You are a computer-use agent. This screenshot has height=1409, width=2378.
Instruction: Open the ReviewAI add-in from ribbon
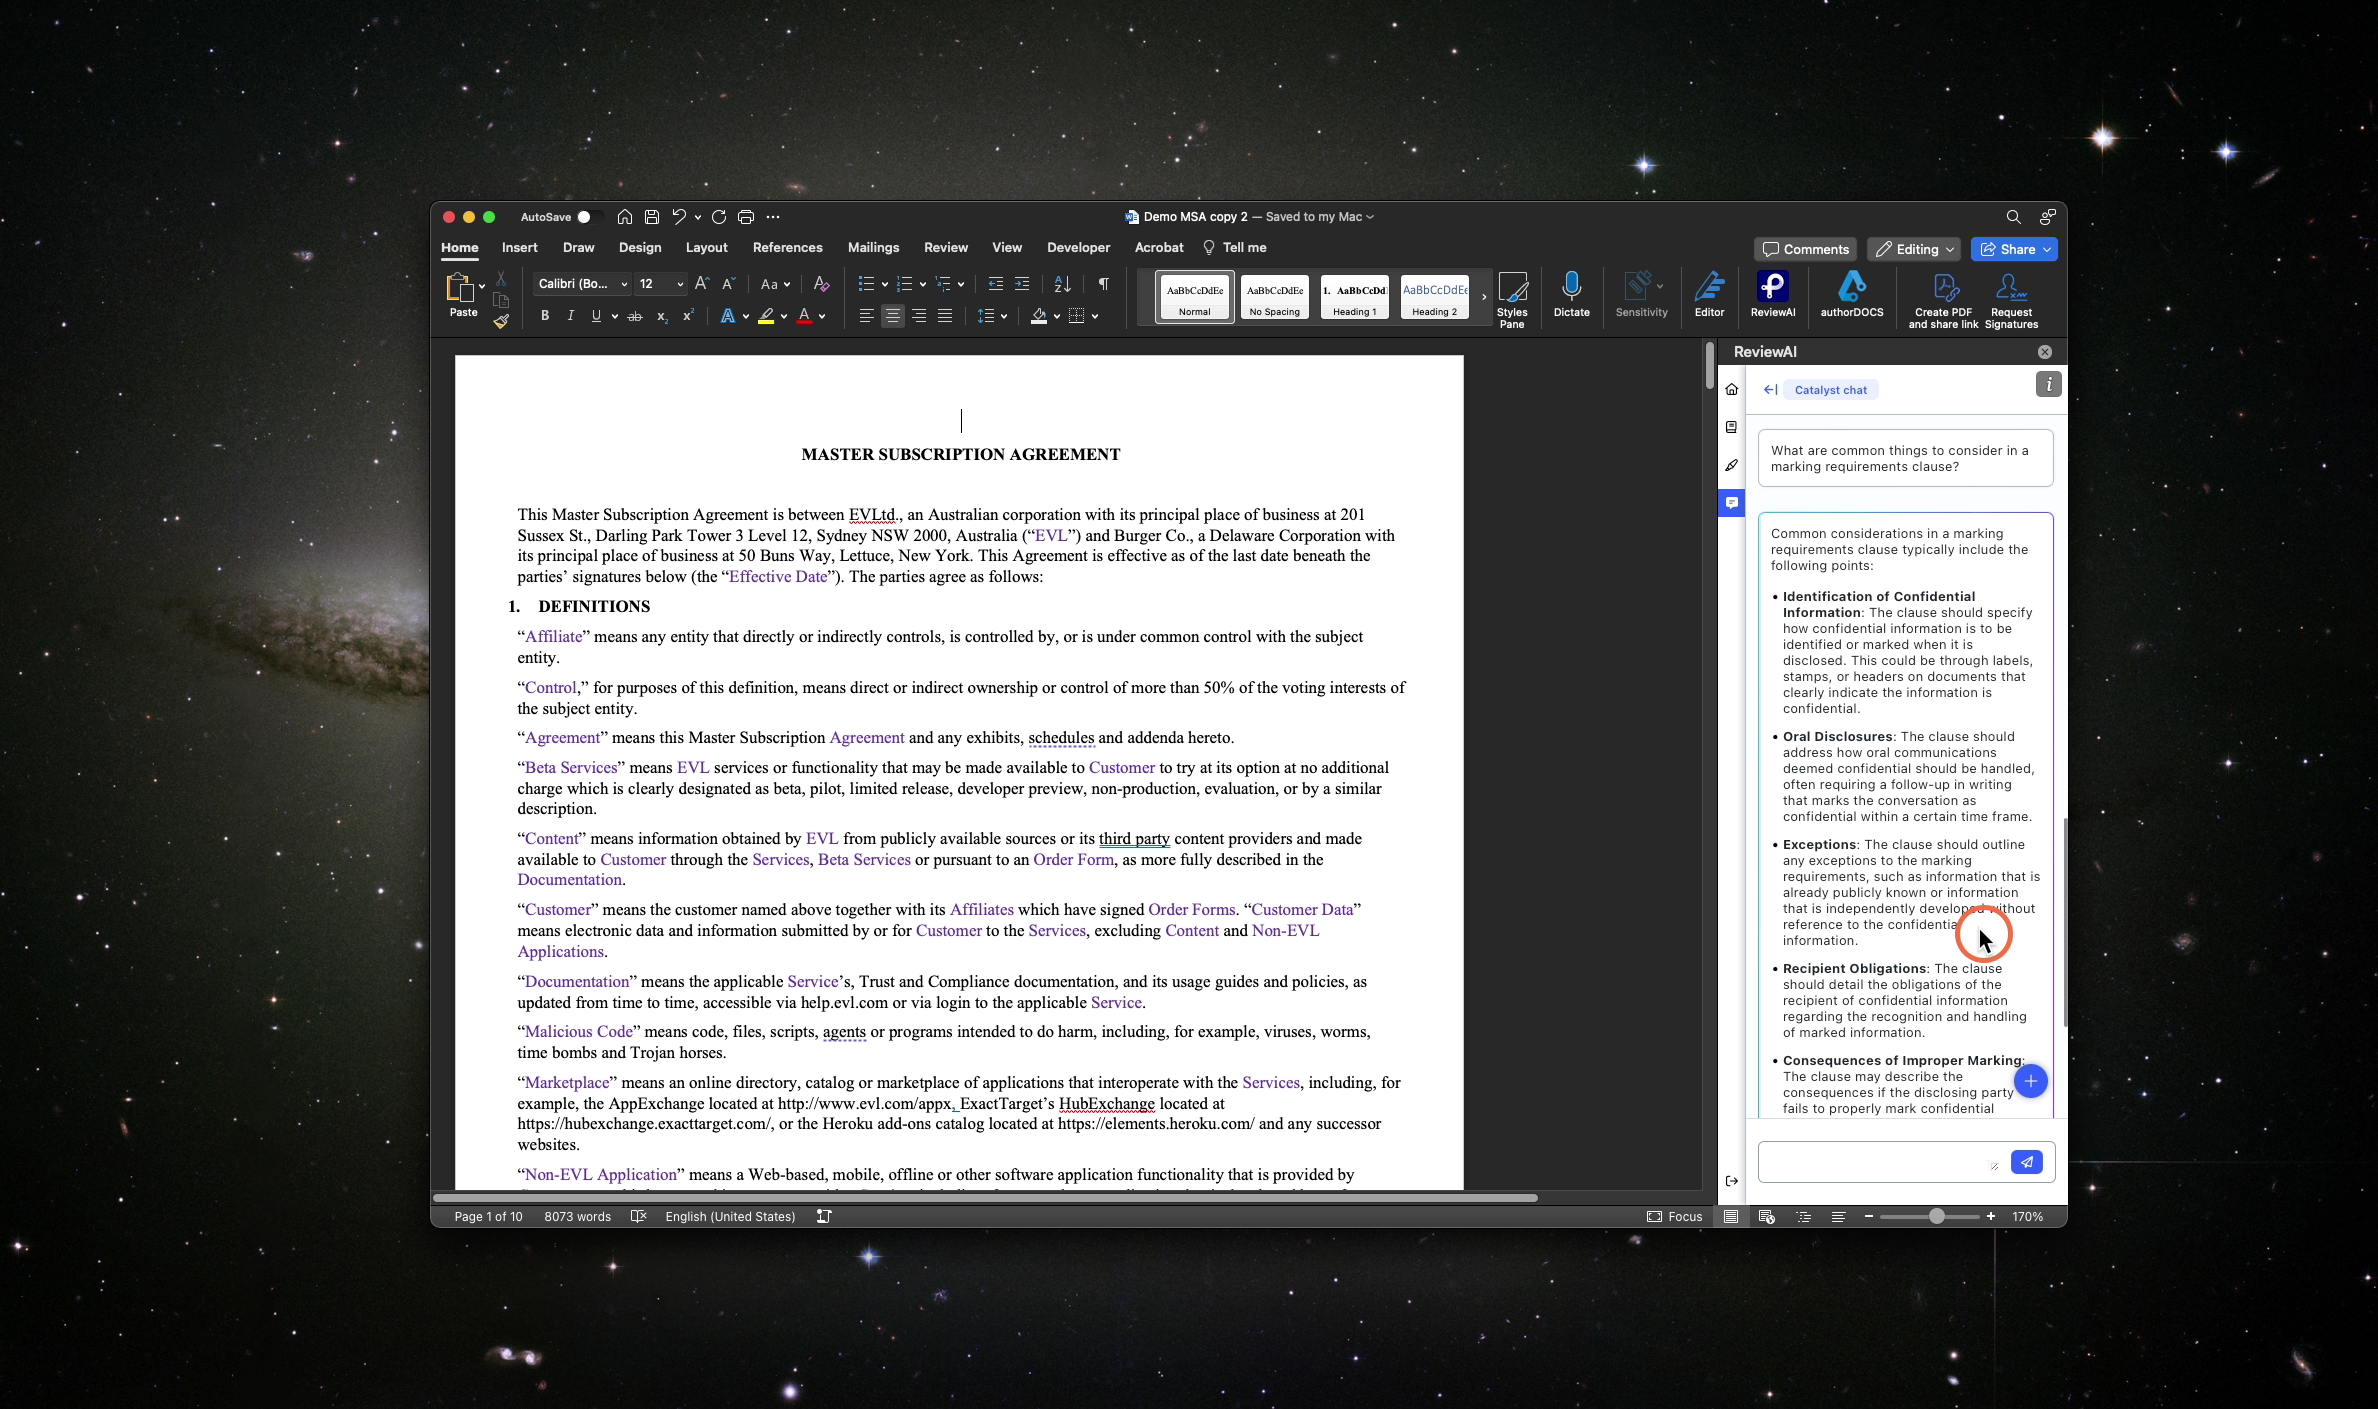[x=1772, y=296]
